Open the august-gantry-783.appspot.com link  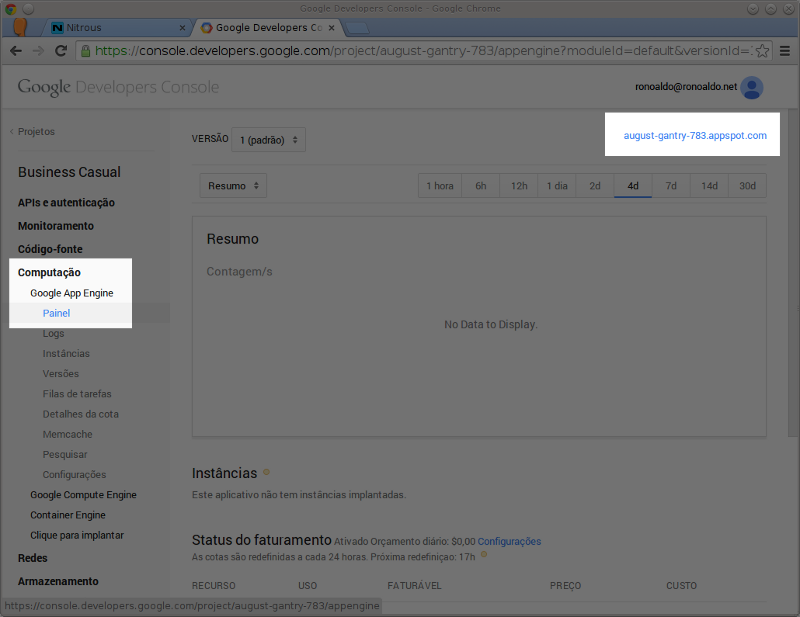[x=695, y=136]
